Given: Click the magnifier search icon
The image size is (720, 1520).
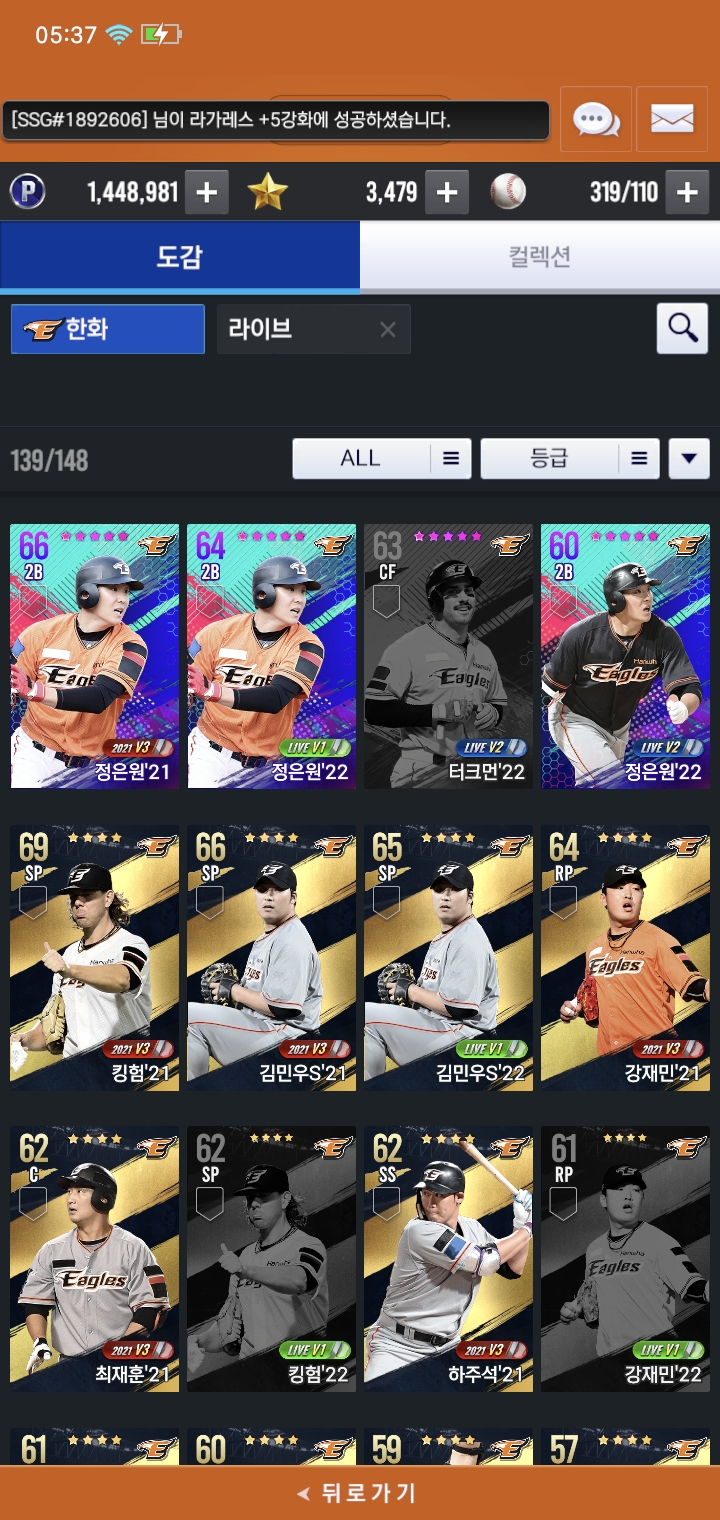Looking at the screenshot, I should click(x=682, y=328).
